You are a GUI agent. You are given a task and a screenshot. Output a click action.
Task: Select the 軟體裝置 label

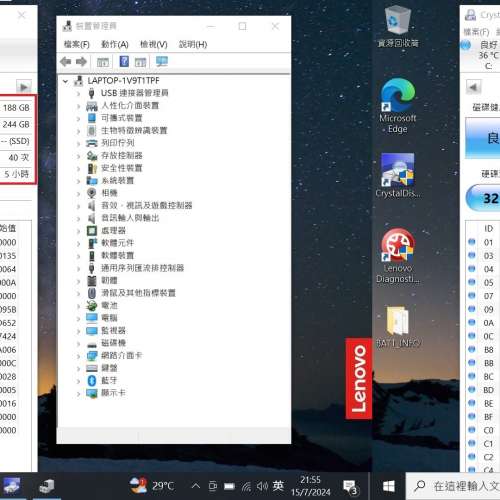(x=117, y=256)
